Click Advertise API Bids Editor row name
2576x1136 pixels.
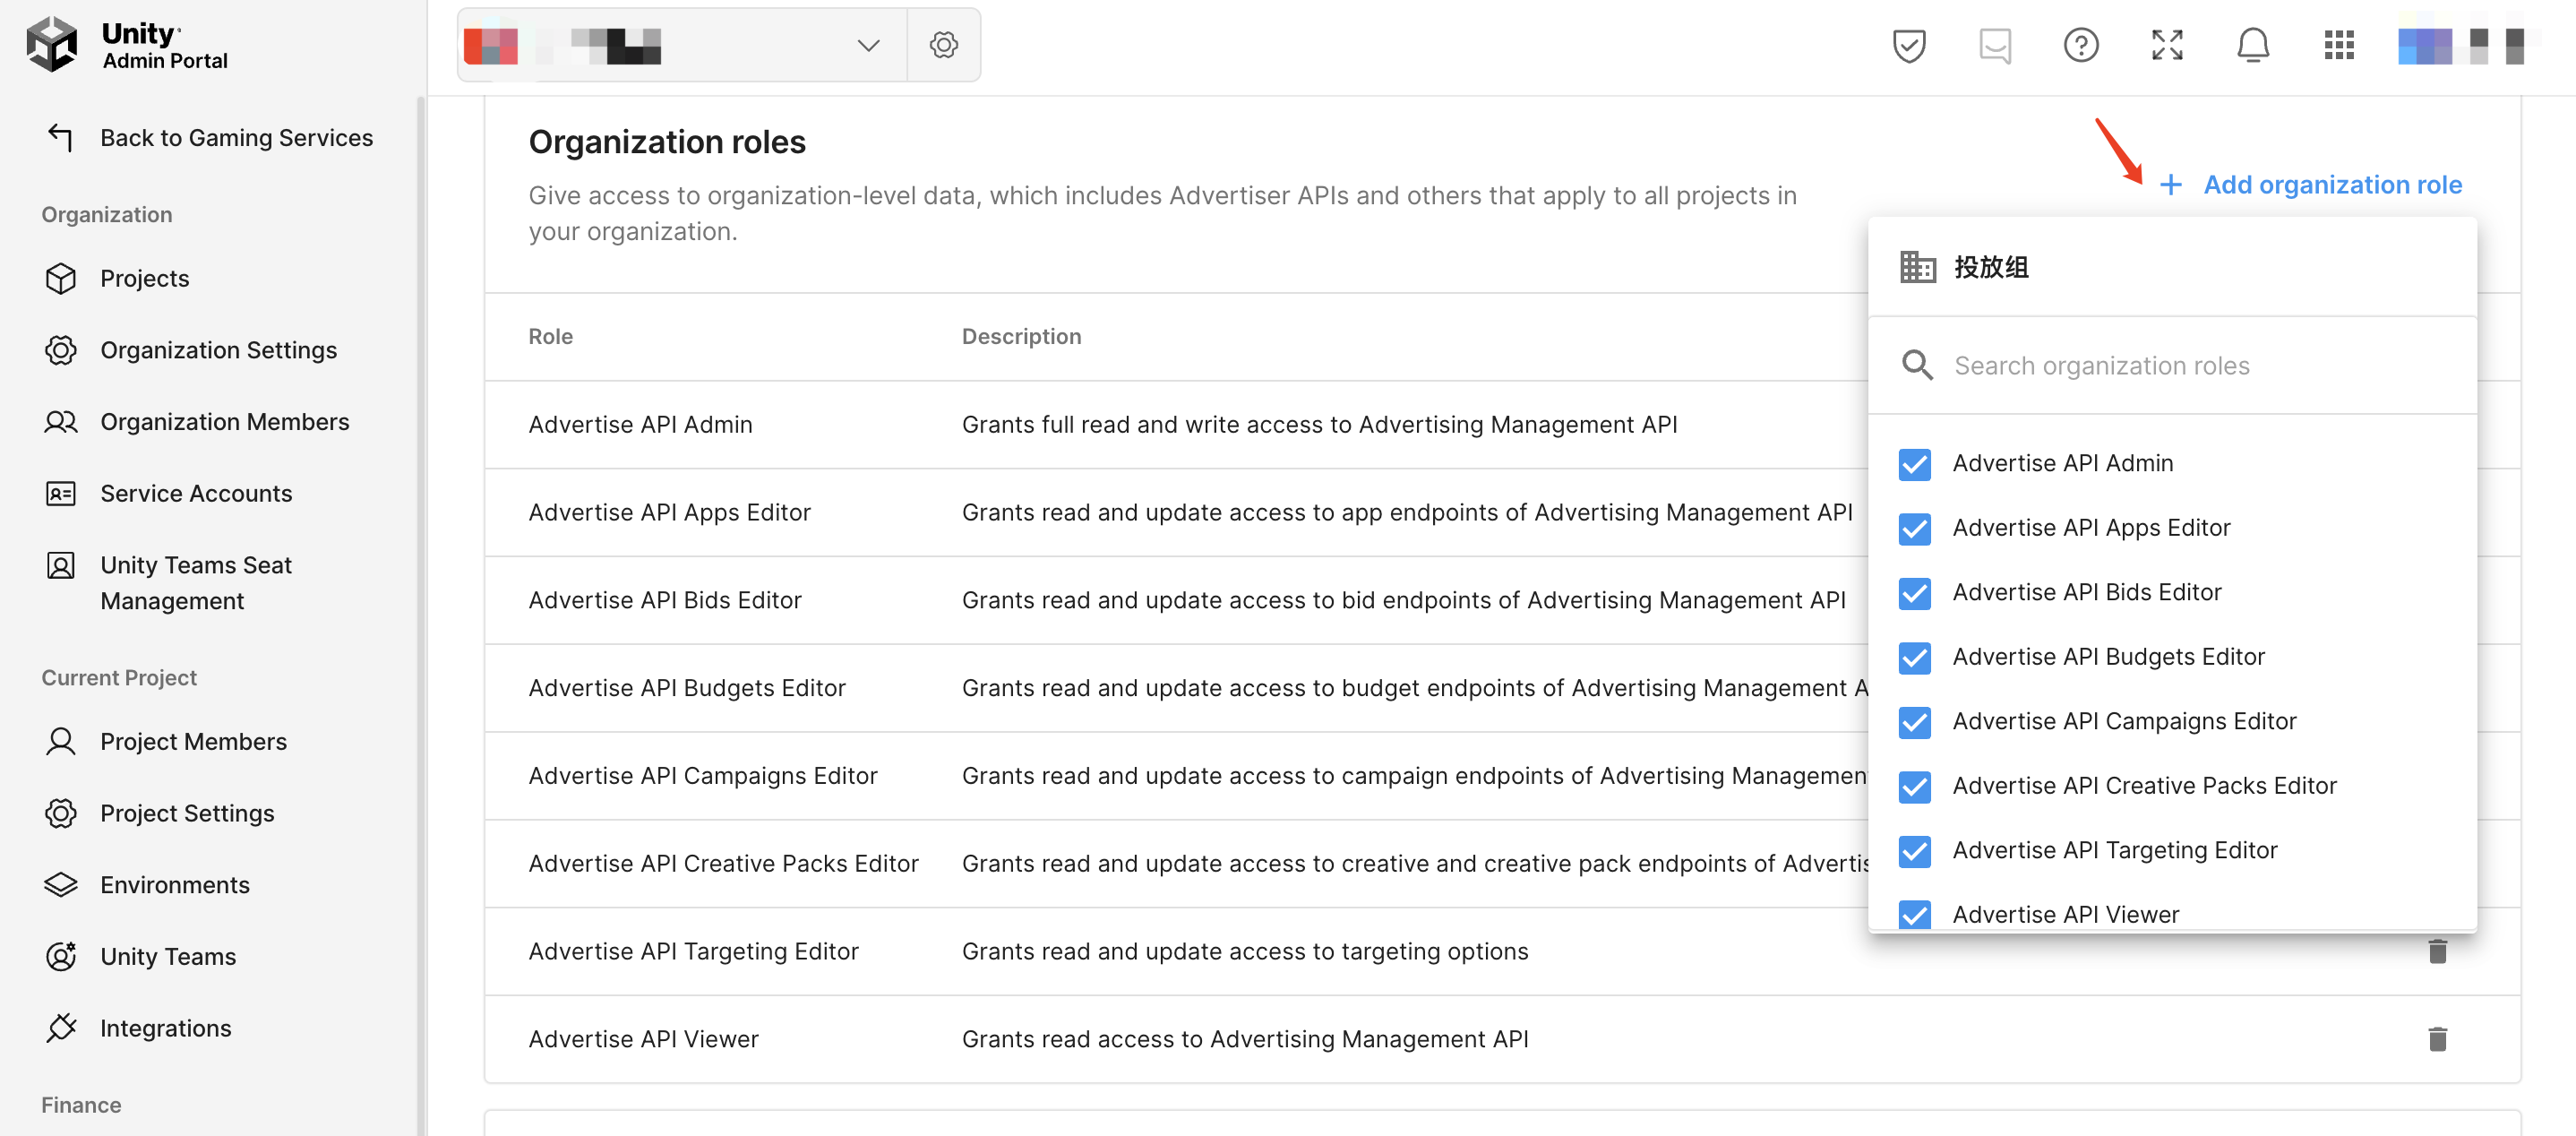665,601
